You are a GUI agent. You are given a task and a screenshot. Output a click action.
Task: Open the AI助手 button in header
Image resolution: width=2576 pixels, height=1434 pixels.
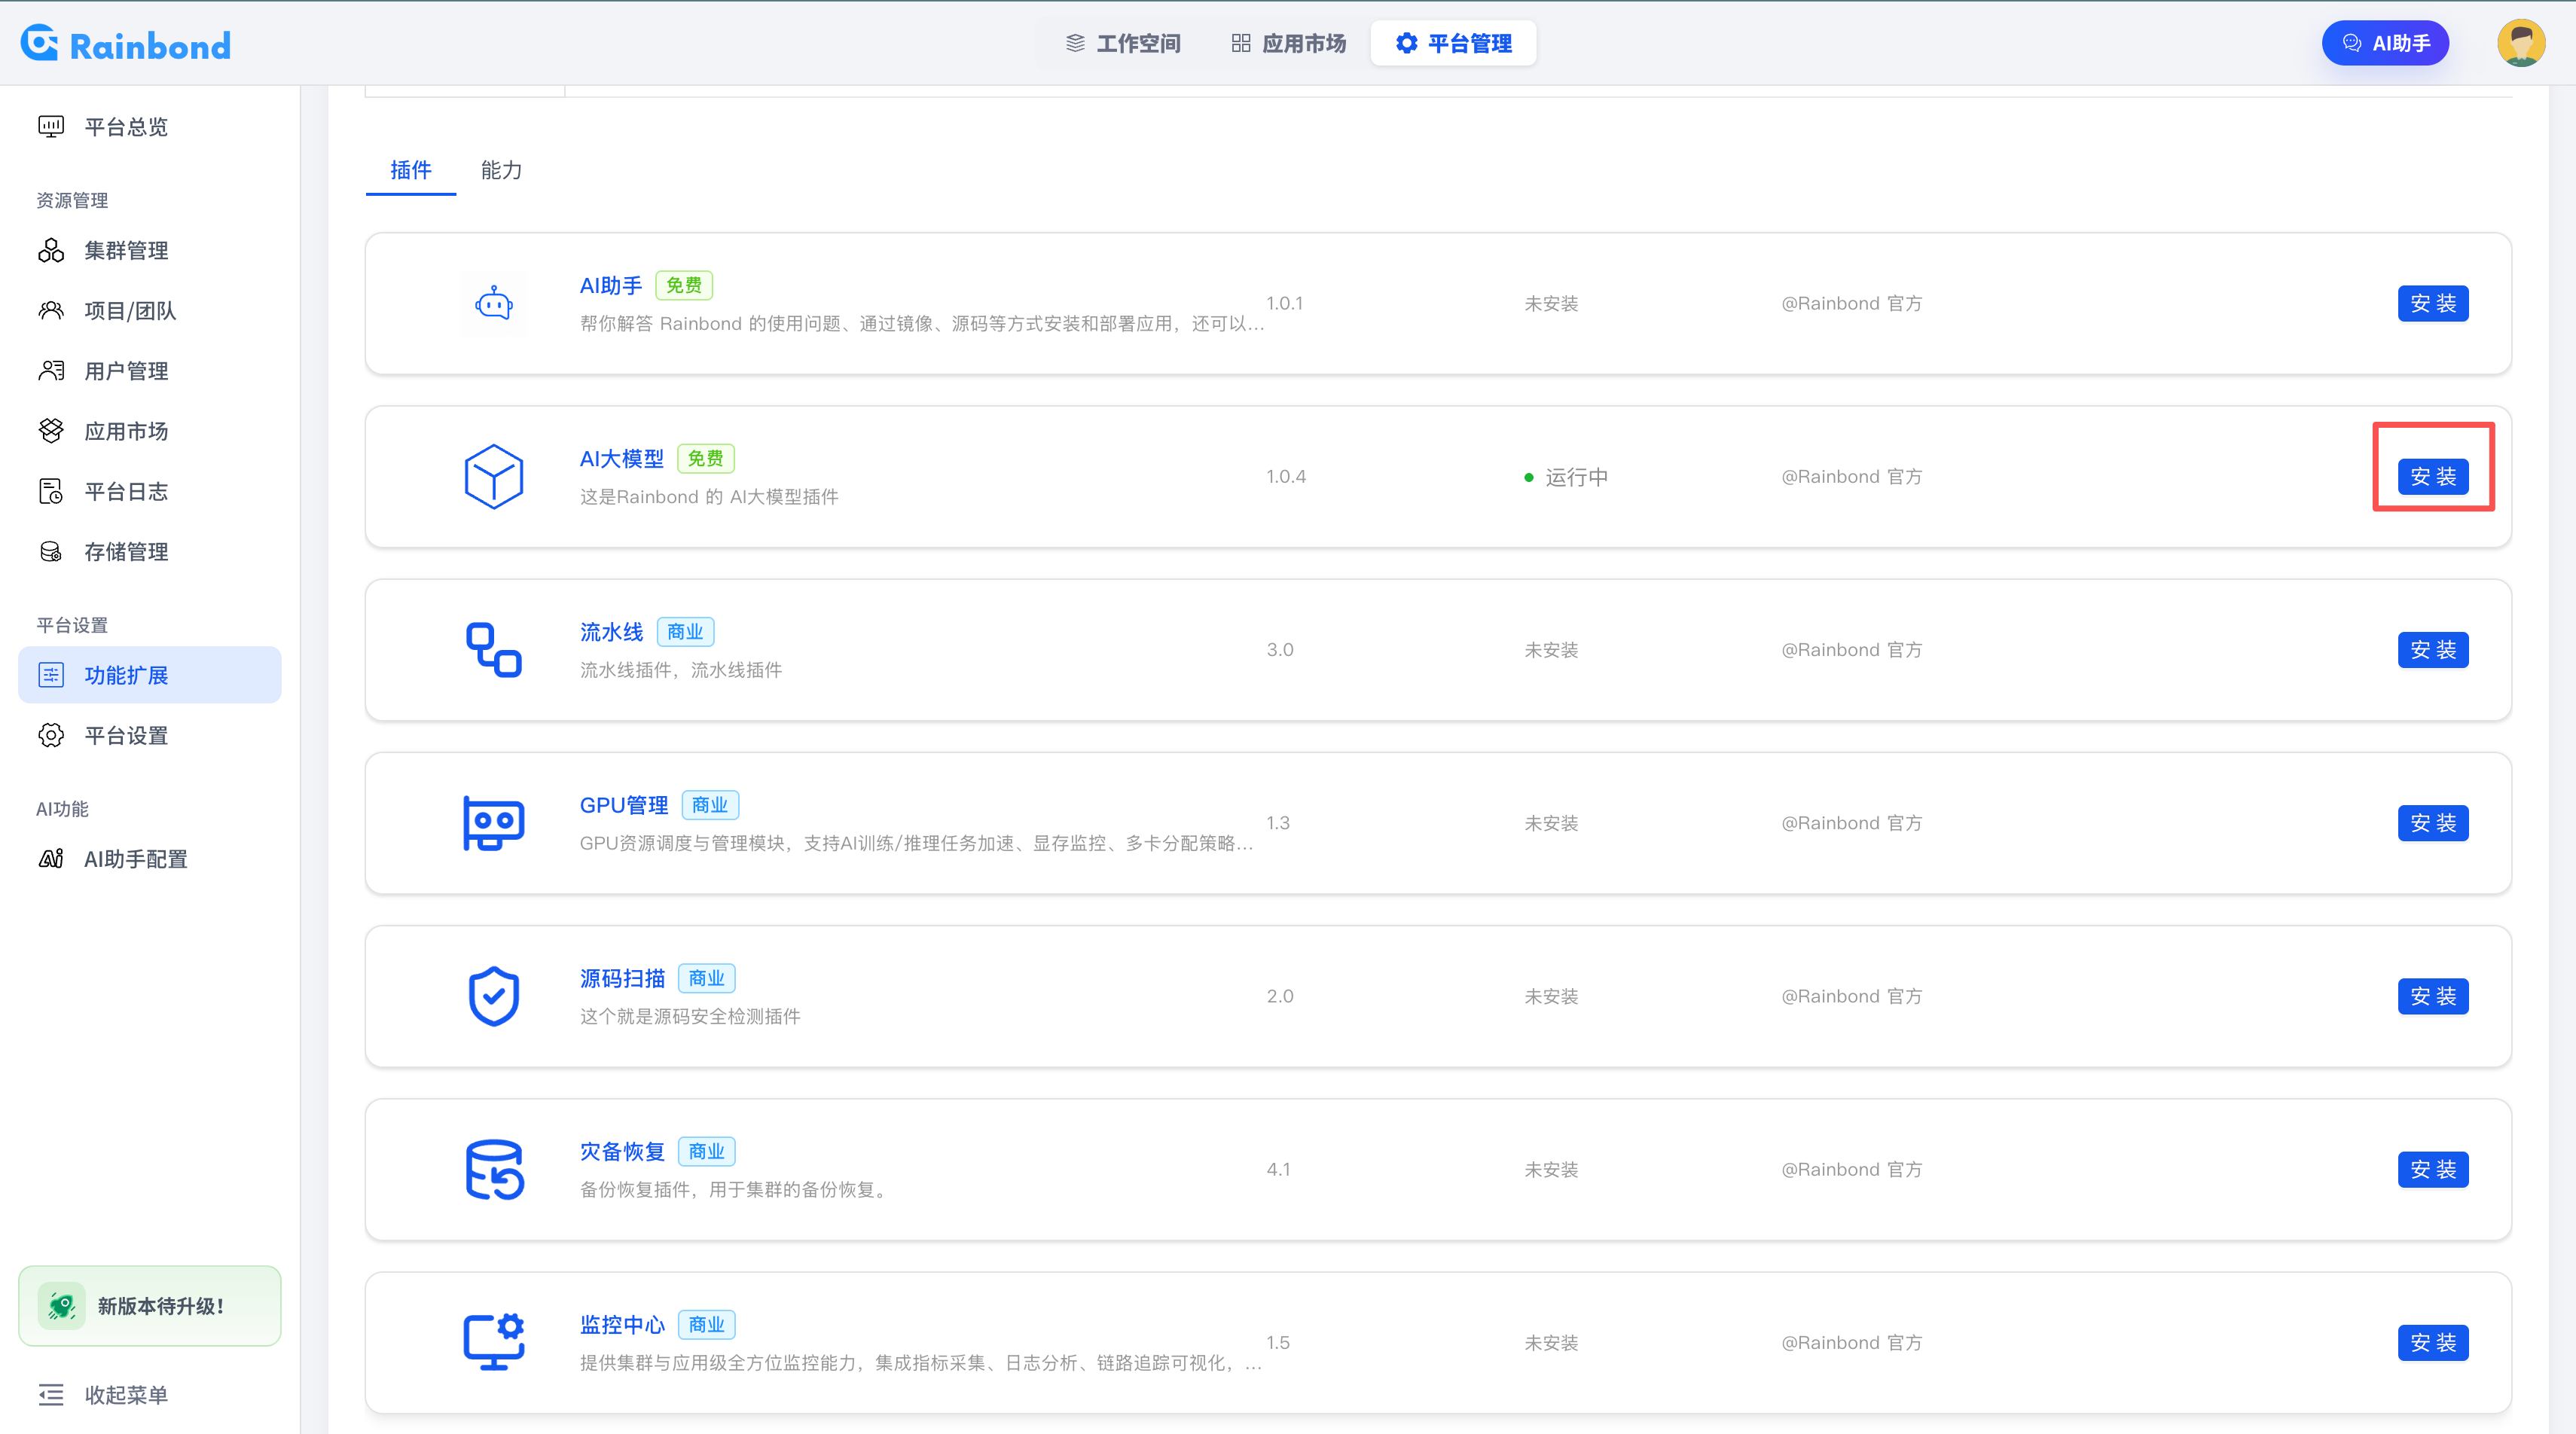coord(2385,43)
